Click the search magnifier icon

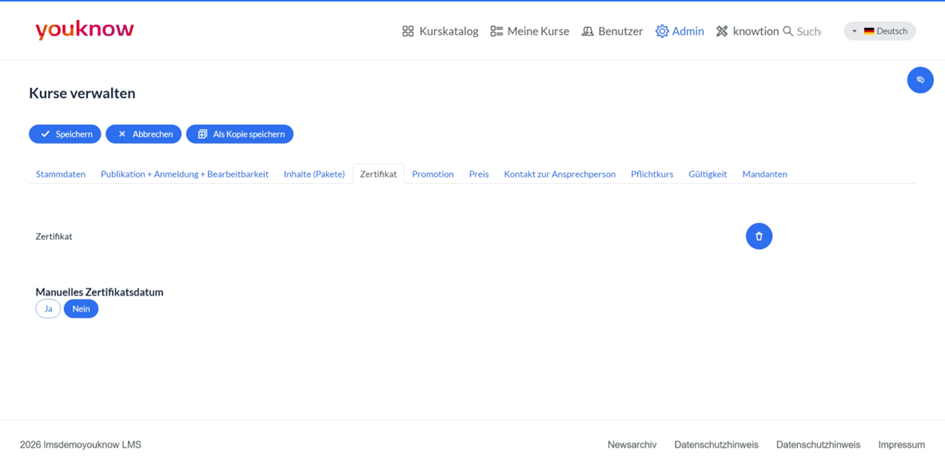[x=787, y=31]
